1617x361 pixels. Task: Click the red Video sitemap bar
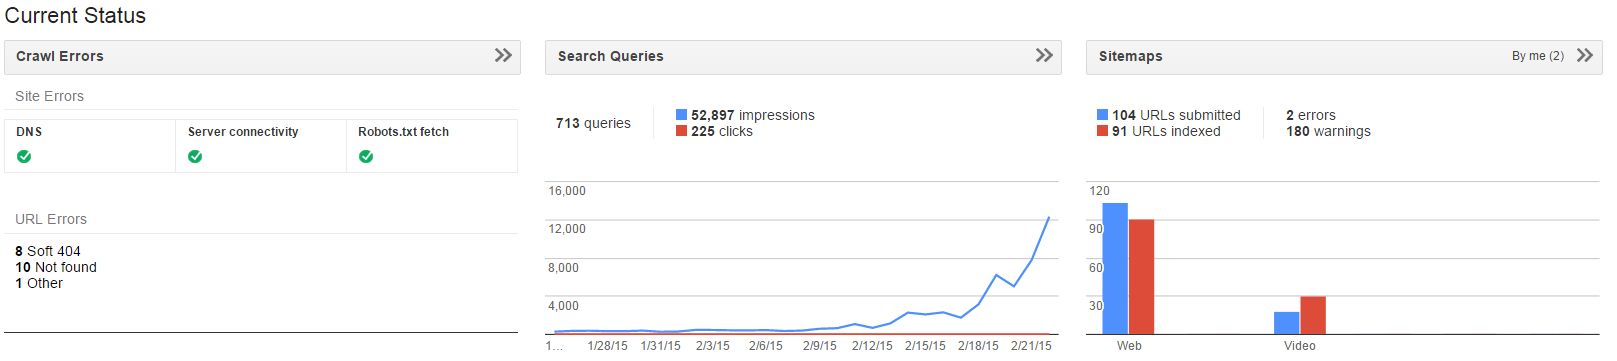[x=1313, y=315]
